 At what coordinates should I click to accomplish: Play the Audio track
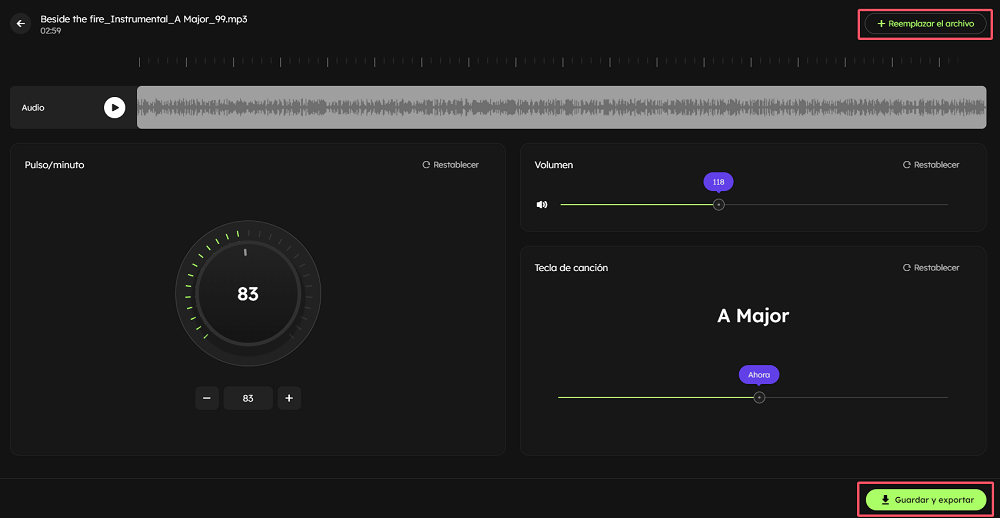click(115, 108)
